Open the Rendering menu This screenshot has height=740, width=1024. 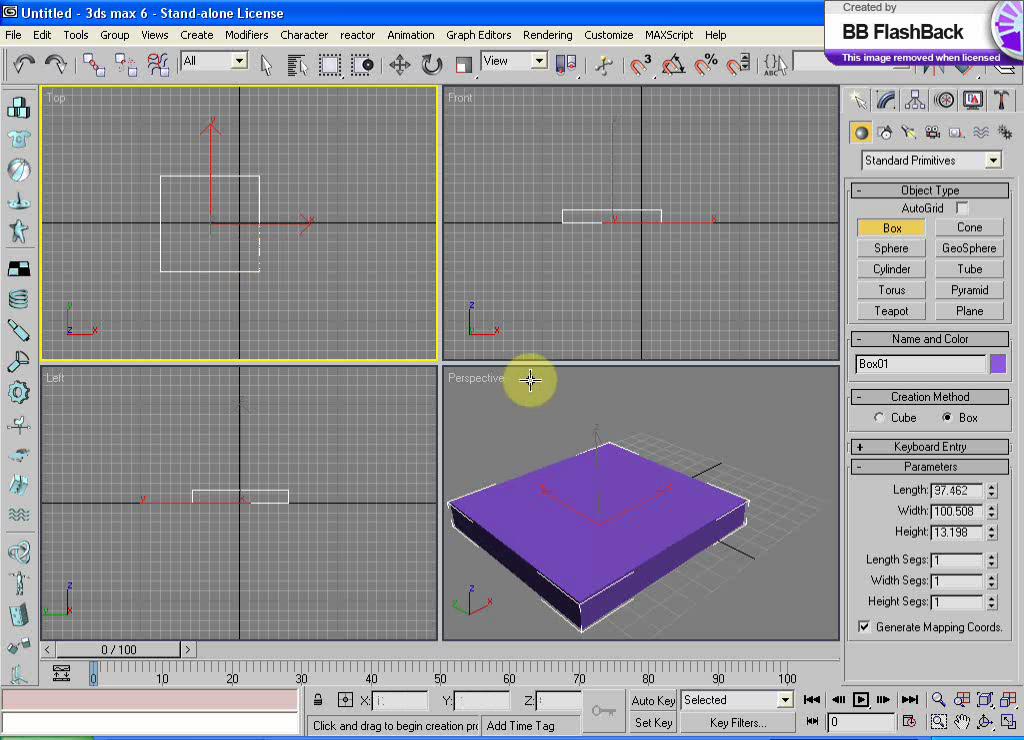click(547, 35)
